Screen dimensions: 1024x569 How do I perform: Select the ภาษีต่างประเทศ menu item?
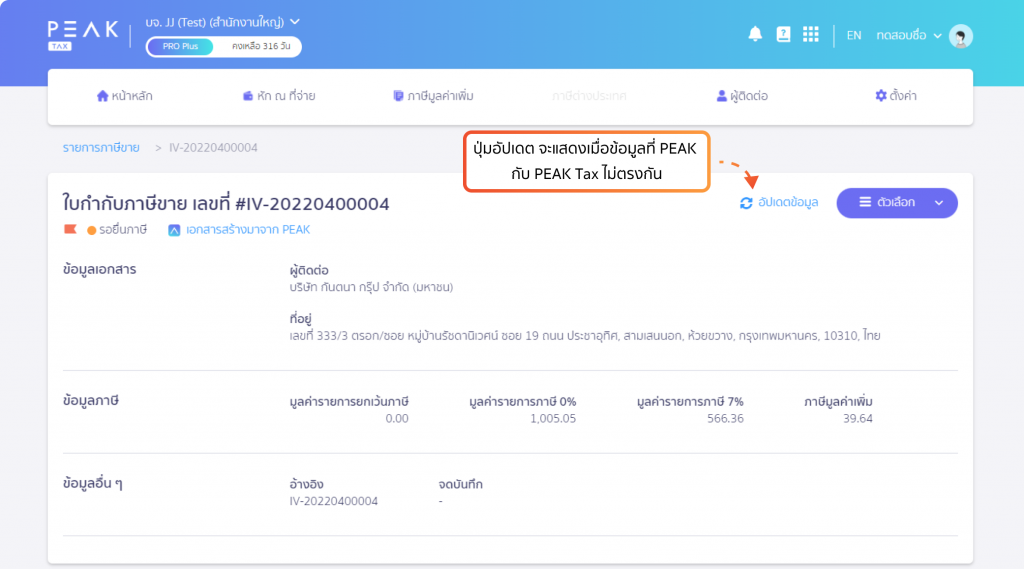588,96
